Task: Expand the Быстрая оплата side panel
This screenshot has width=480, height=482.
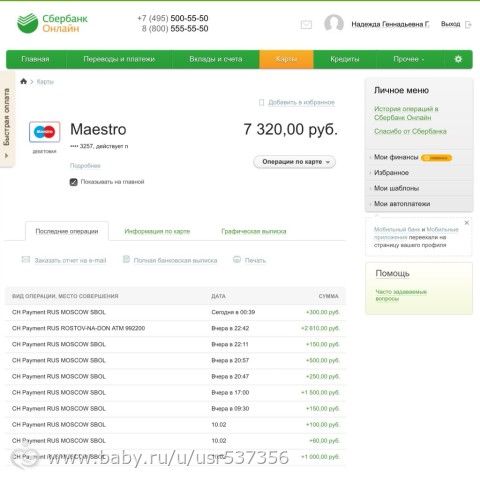Action: pos(7,119)
